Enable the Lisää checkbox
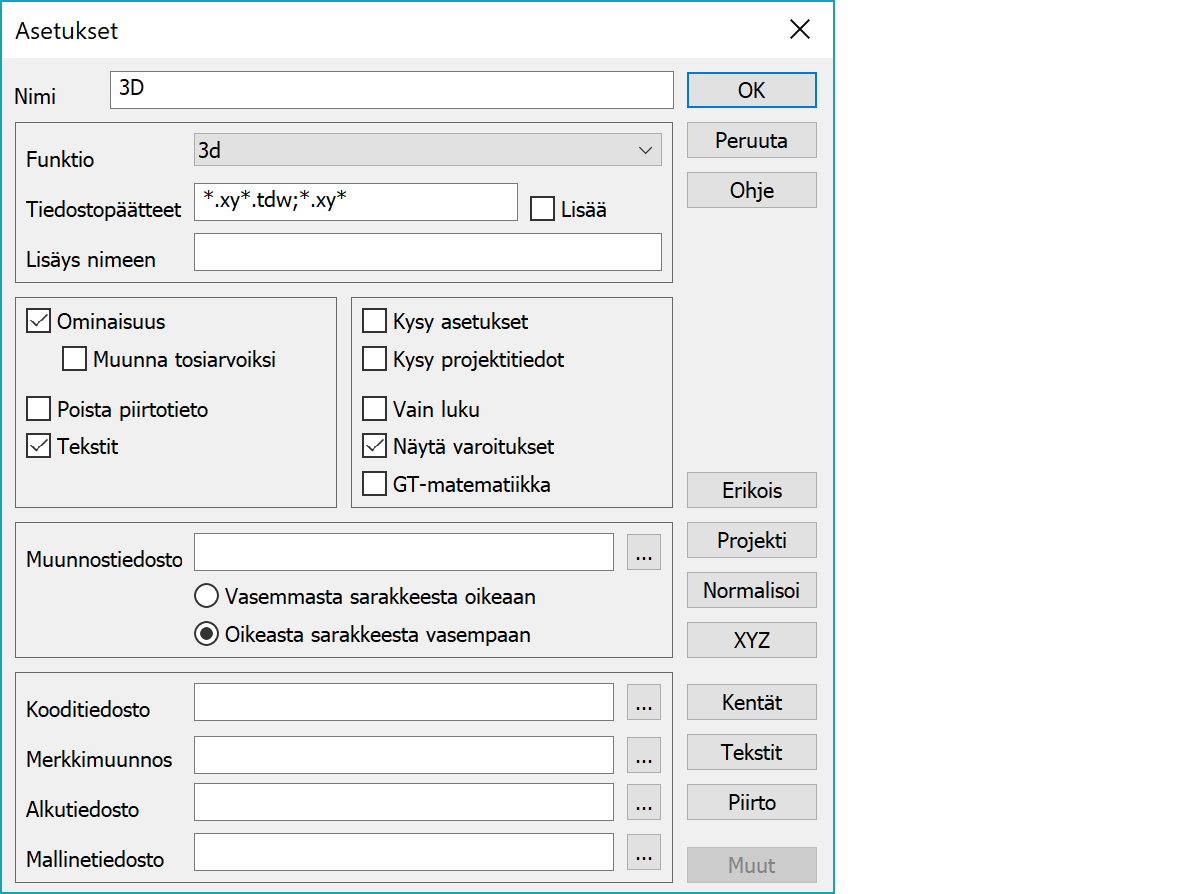1200x894 pixels. [x=543, y=210]
